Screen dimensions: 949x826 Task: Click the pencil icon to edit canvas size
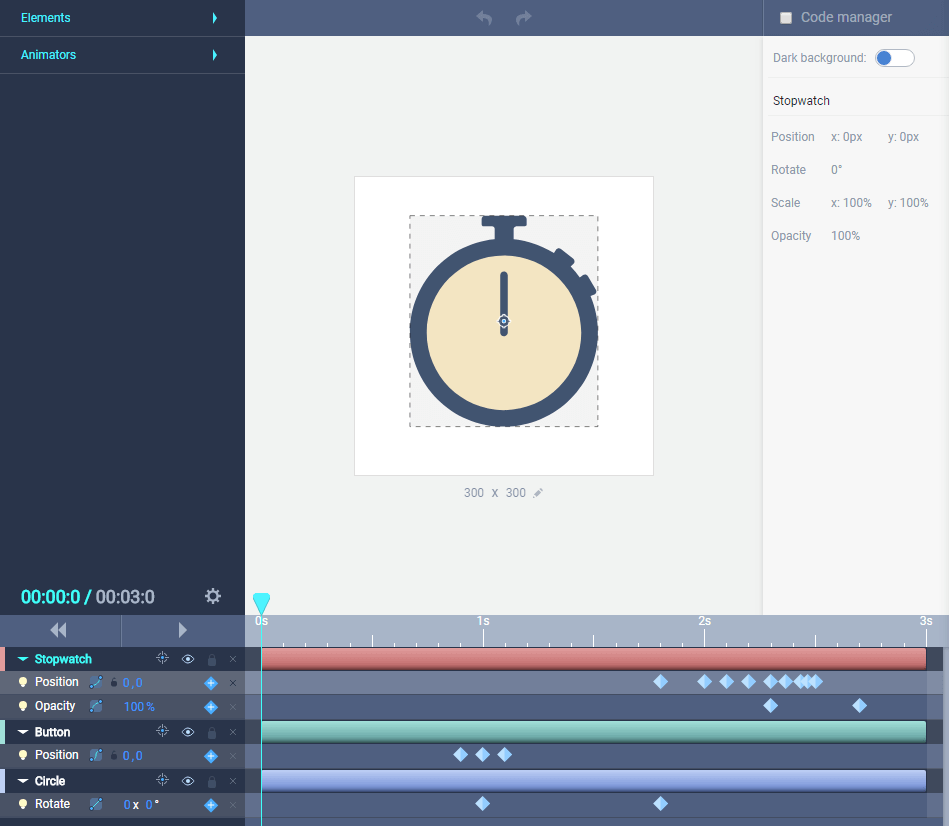point(538,492)
